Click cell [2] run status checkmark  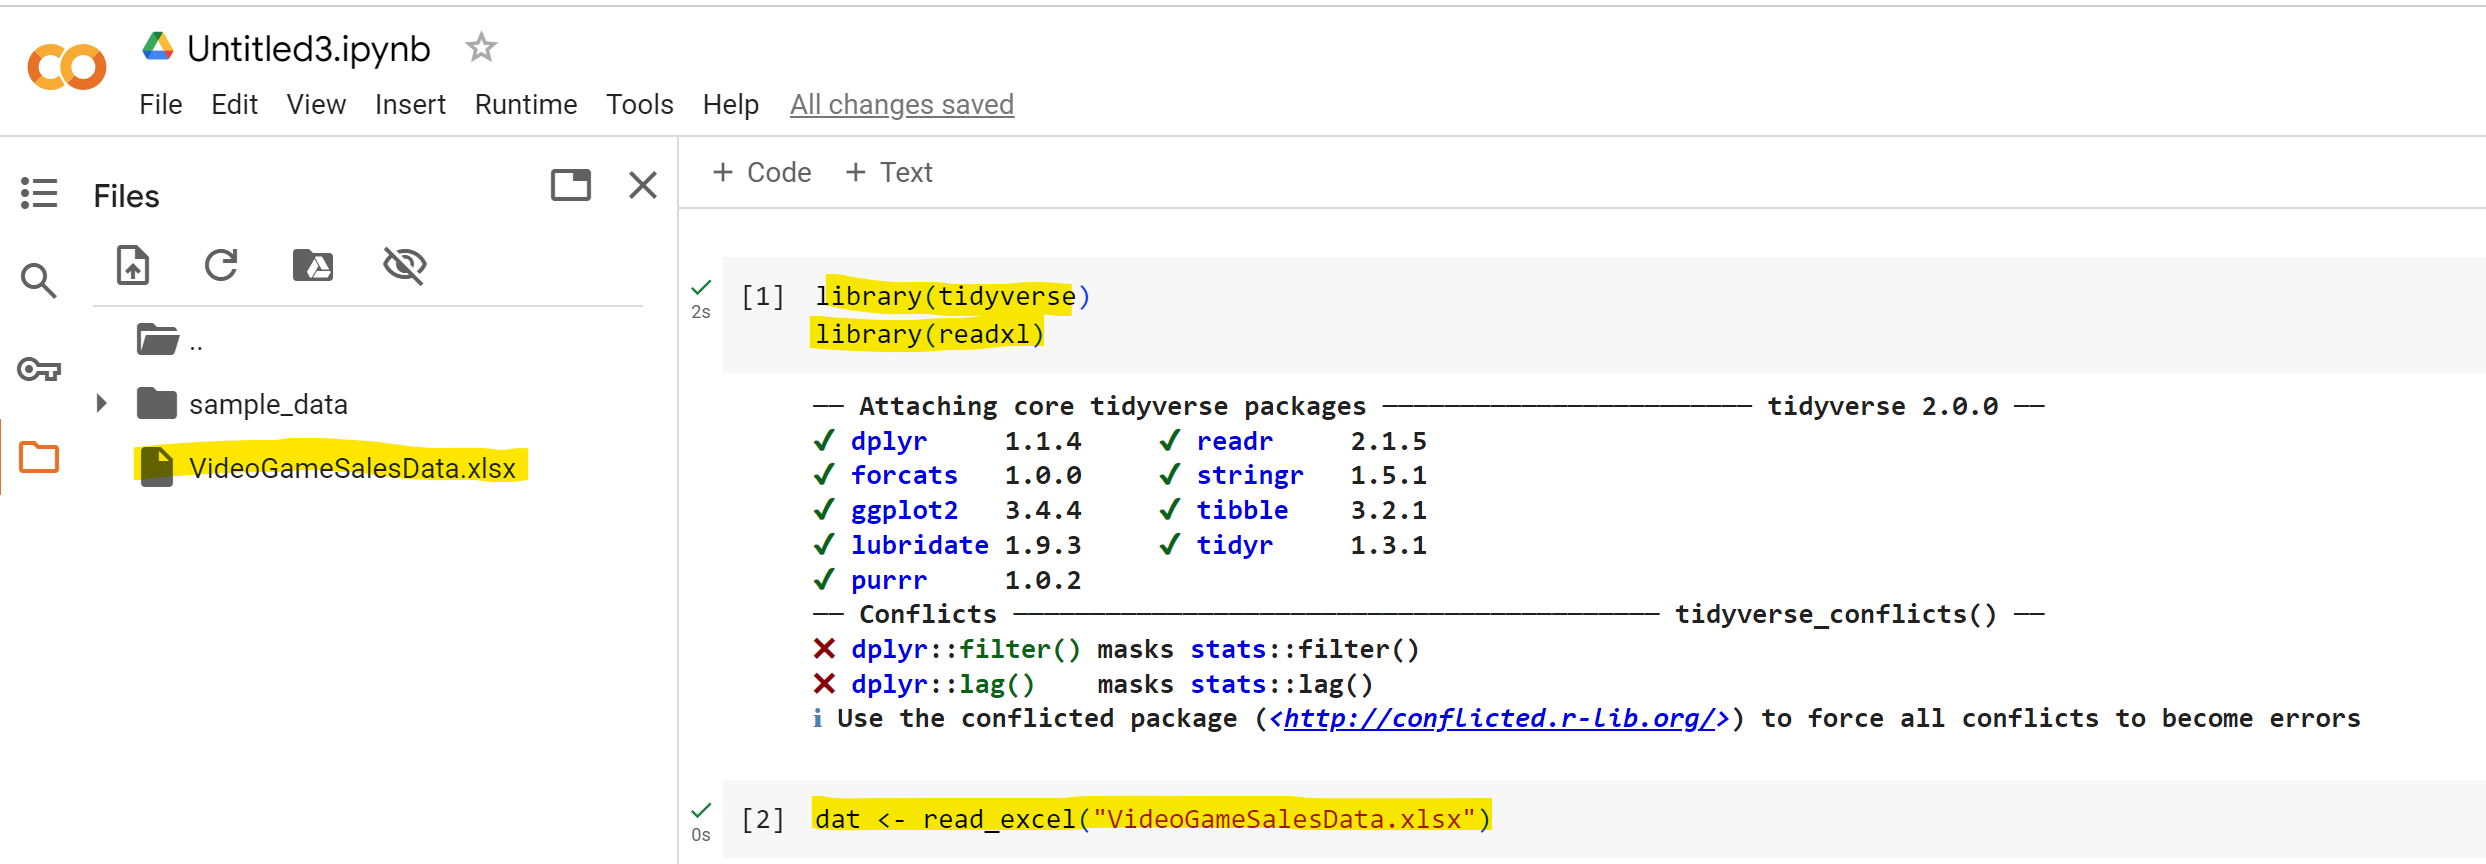point(701,810)
